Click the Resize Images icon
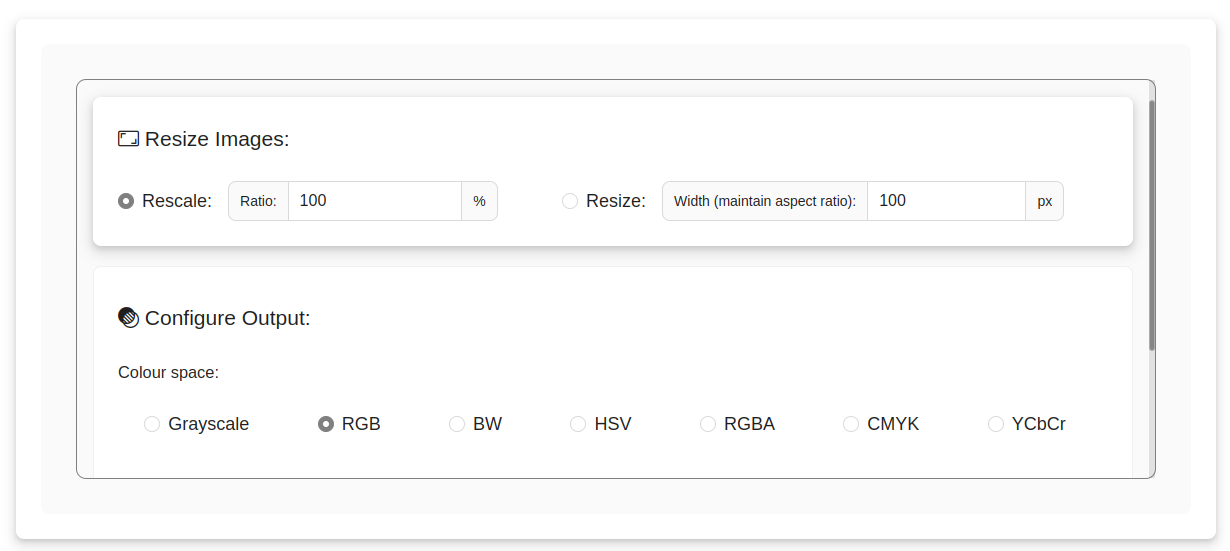The height and width of the screenshot is (551, 1230). click(x=128, y=139)
